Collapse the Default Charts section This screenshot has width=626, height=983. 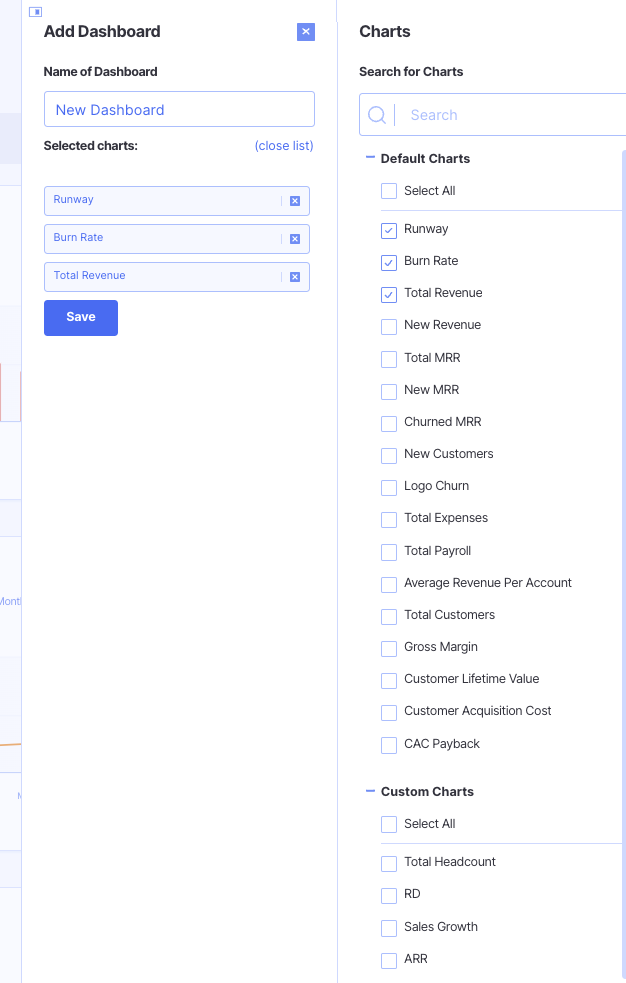click(370, 158)
